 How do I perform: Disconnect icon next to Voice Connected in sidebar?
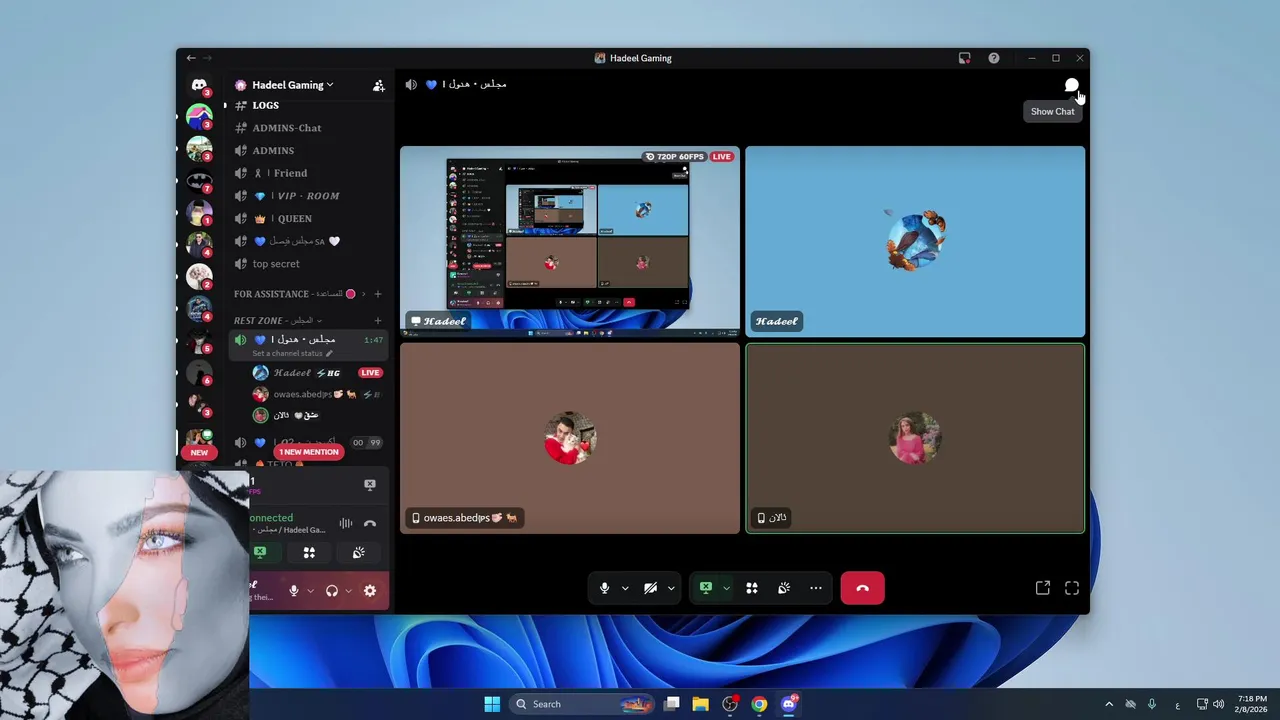coord(370,523)
